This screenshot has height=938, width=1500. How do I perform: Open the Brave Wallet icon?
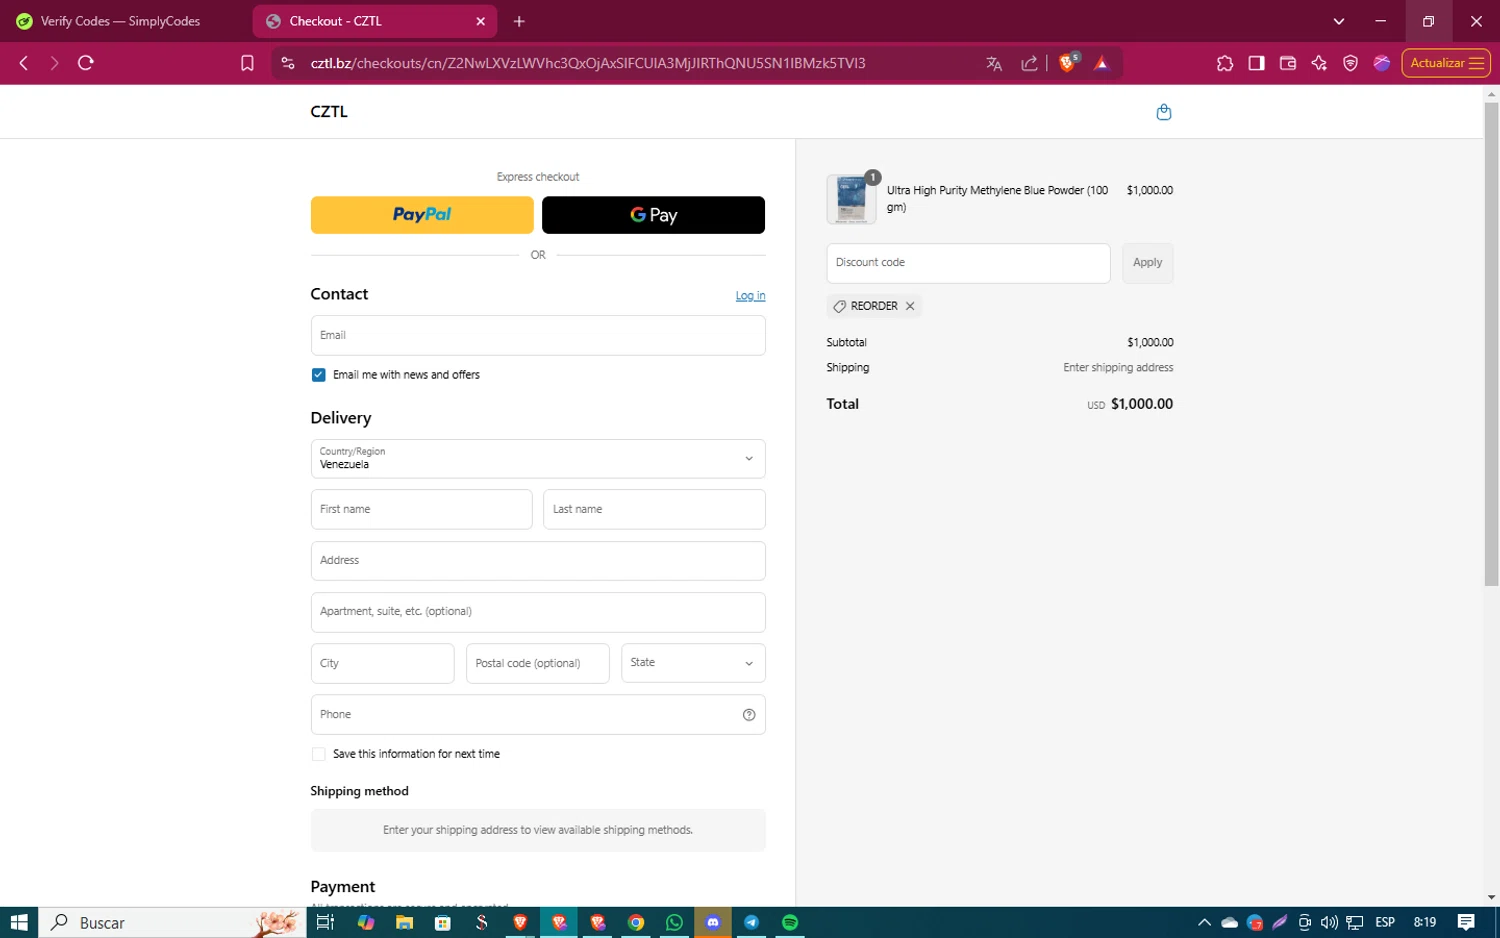tap(1288, 63)
